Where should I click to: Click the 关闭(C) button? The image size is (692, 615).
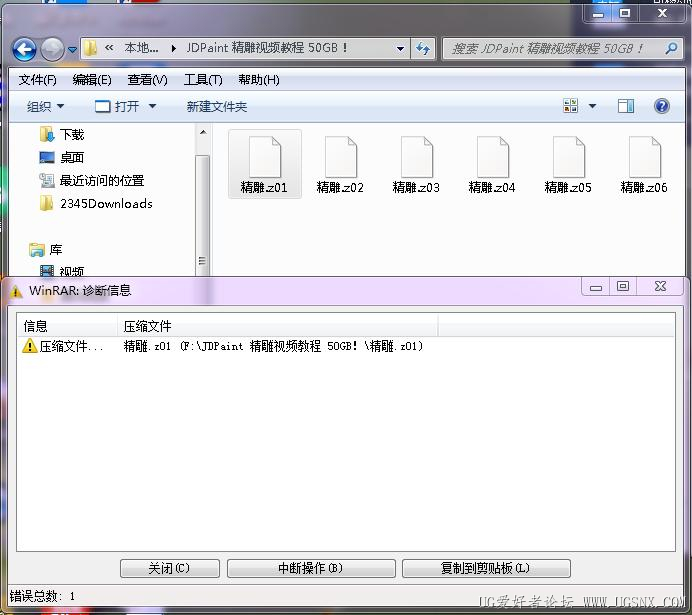pyautogui.click(x=169, y=568)
